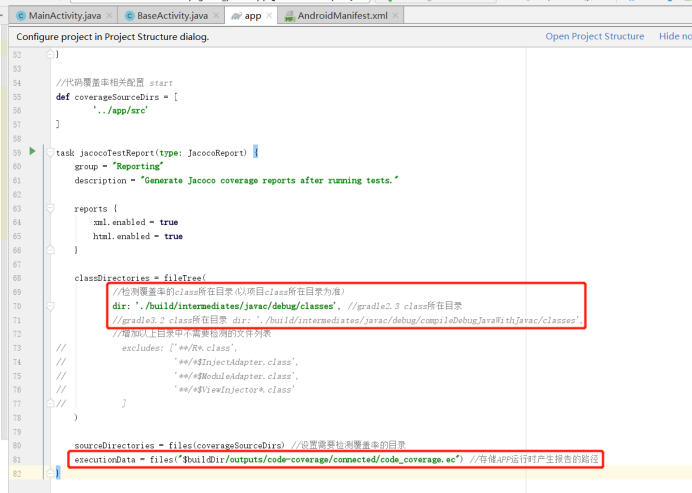Click the Java class icon on BaseActivity.java tab

129,16
